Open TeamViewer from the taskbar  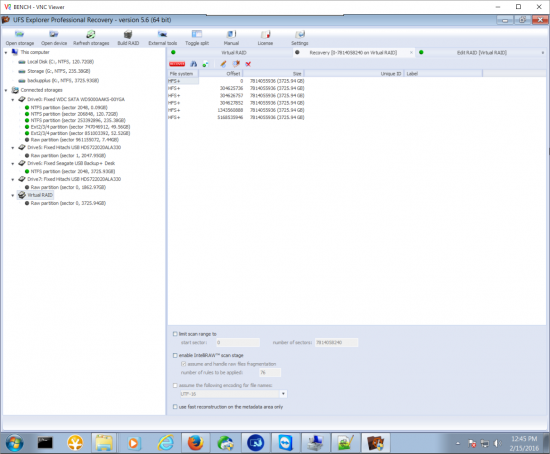[x=285, y=443]
